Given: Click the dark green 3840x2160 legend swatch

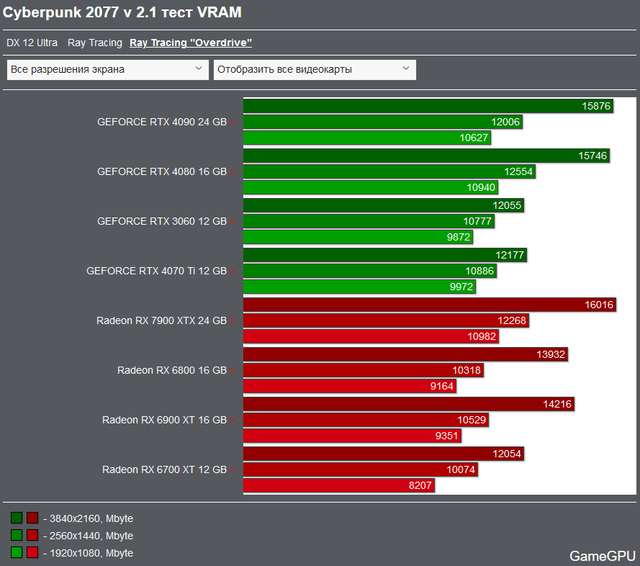Looking at the screenshot, I should pyautogui.click(x=17, y=518).
